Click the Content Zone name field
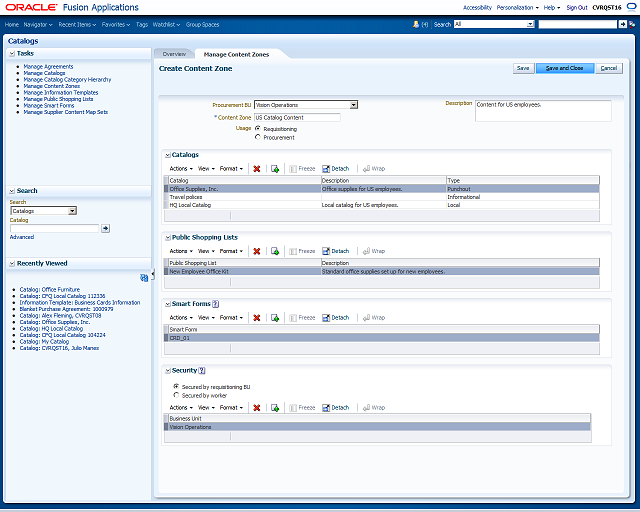640x512 pixels. [x=297, y=118]
